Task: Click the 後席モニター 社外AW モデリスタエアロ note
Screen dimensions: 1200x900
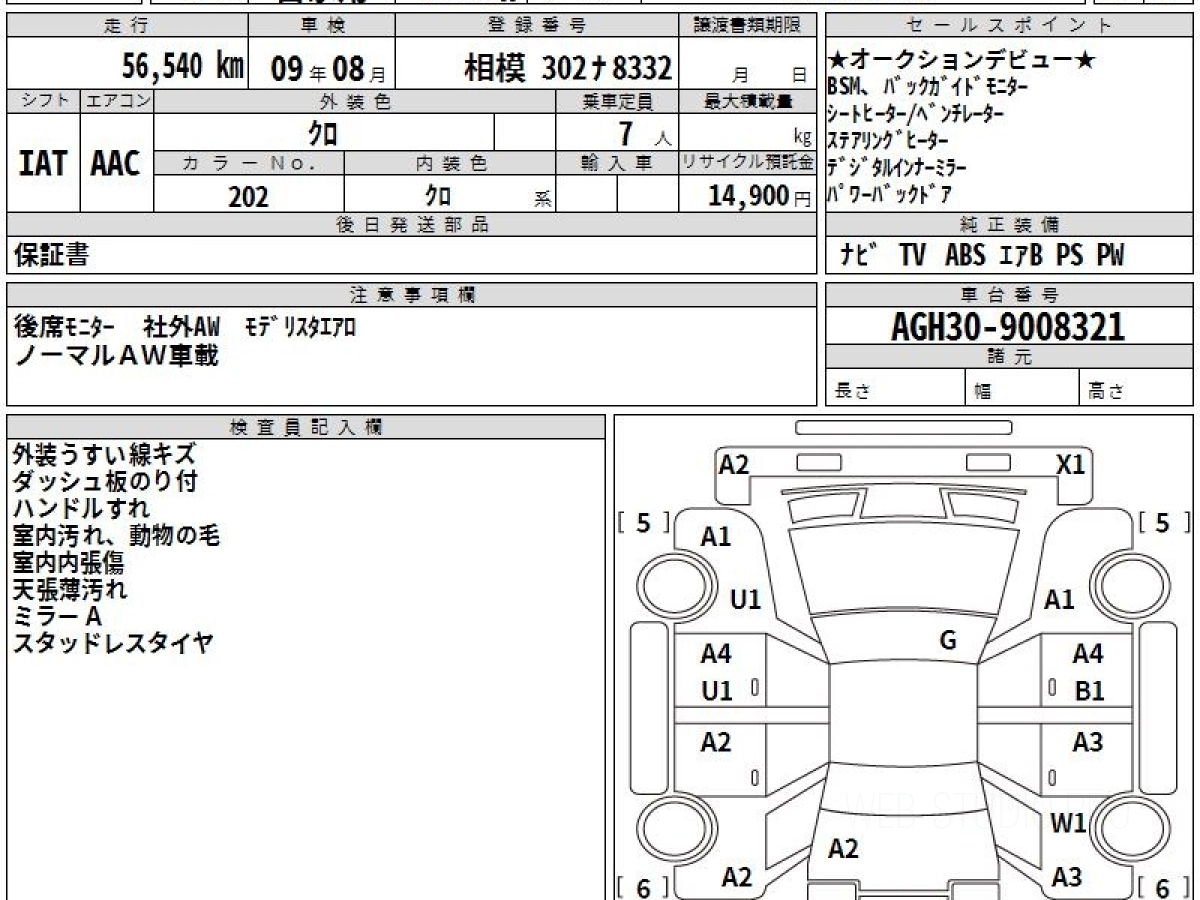Action: pyautogui.click(x=185, y=327)
